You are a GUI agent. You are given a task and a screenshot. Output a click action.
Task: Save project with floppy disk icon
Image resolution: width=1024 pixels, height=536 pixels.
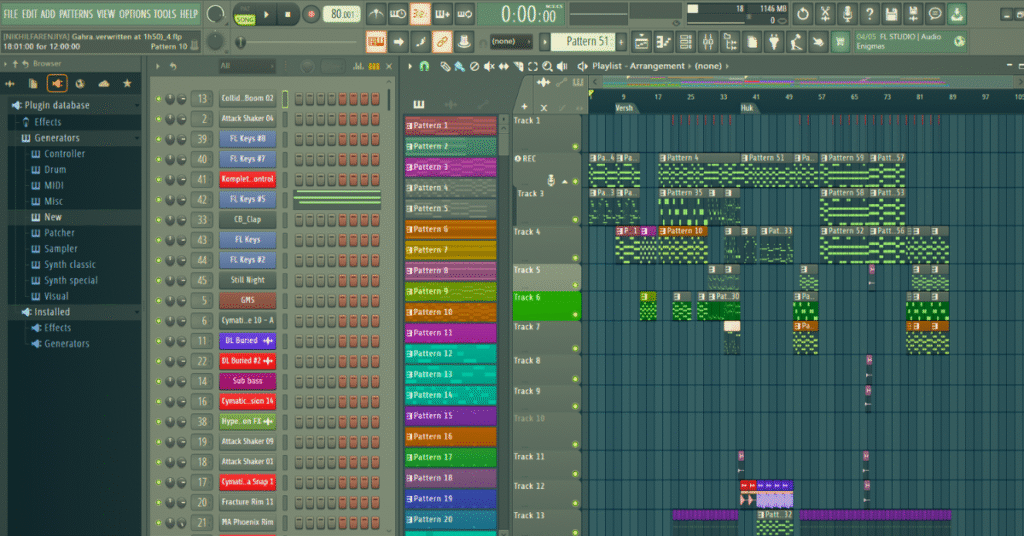891,14
